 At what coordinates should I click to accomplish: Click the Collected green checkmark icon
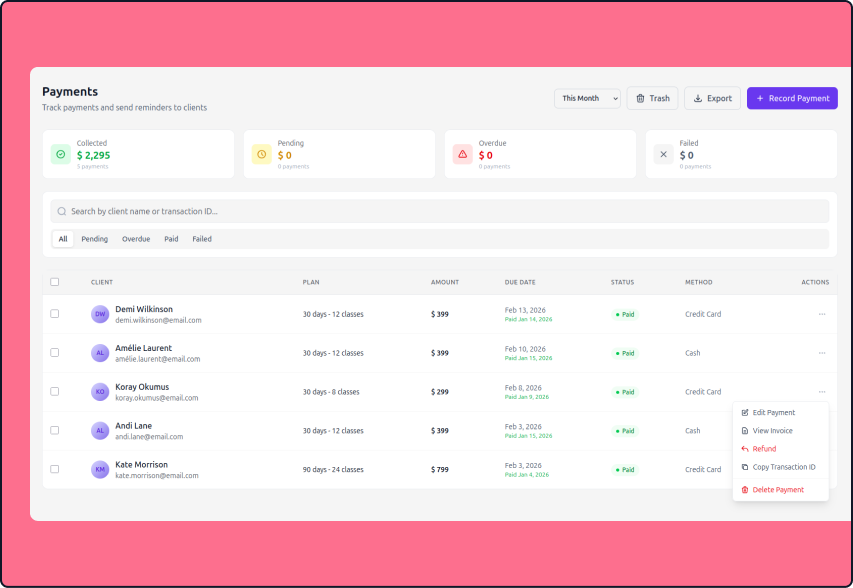click(61, 154)
